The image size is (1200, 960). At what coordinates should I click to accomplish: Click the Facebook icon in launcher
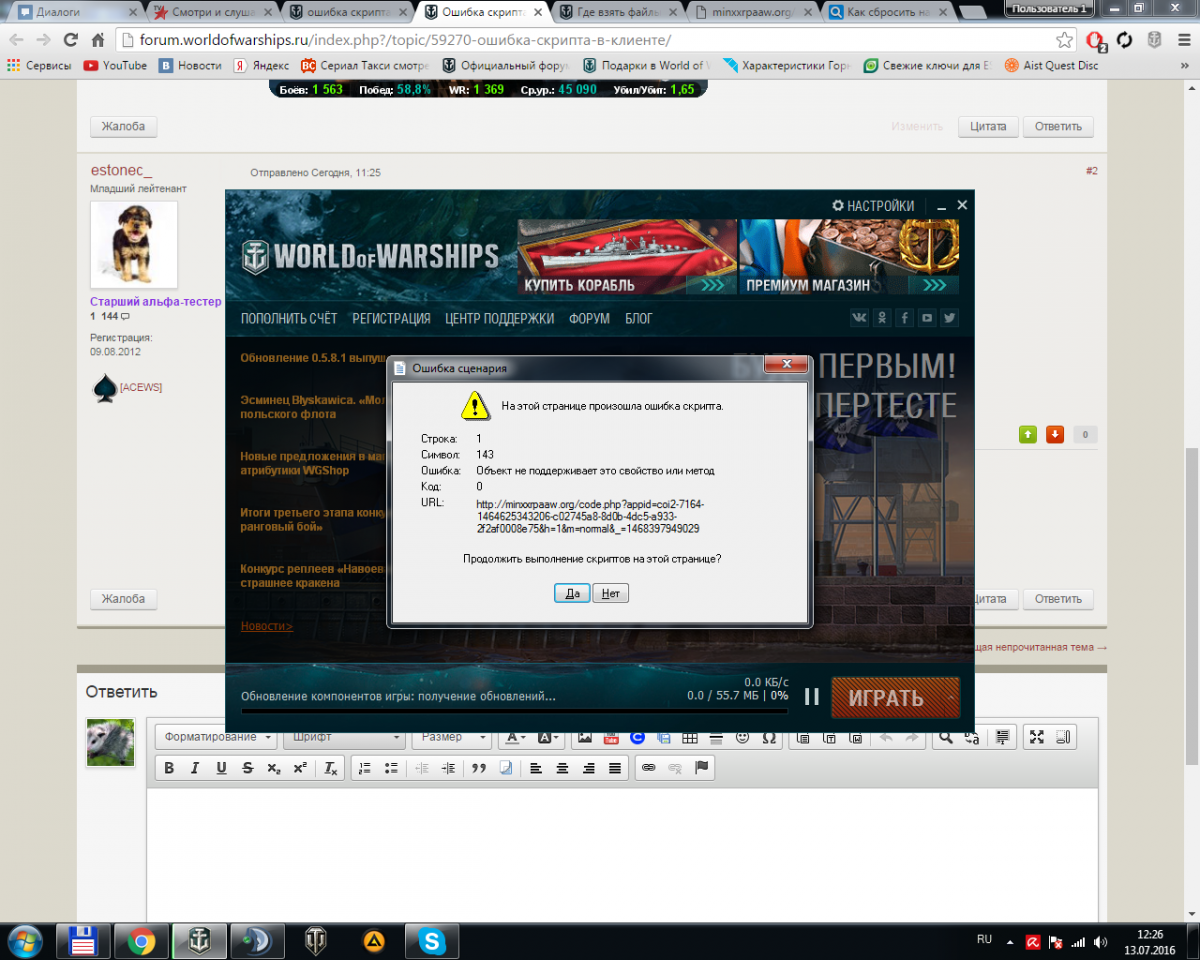[x=904, y=318]
